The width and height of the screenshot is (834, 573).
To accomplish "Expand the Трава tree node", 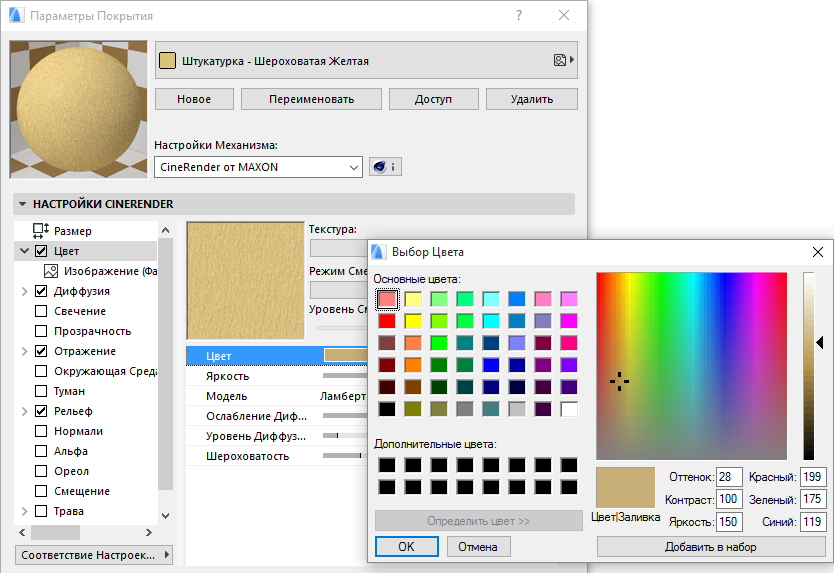I will pos(24,511).
